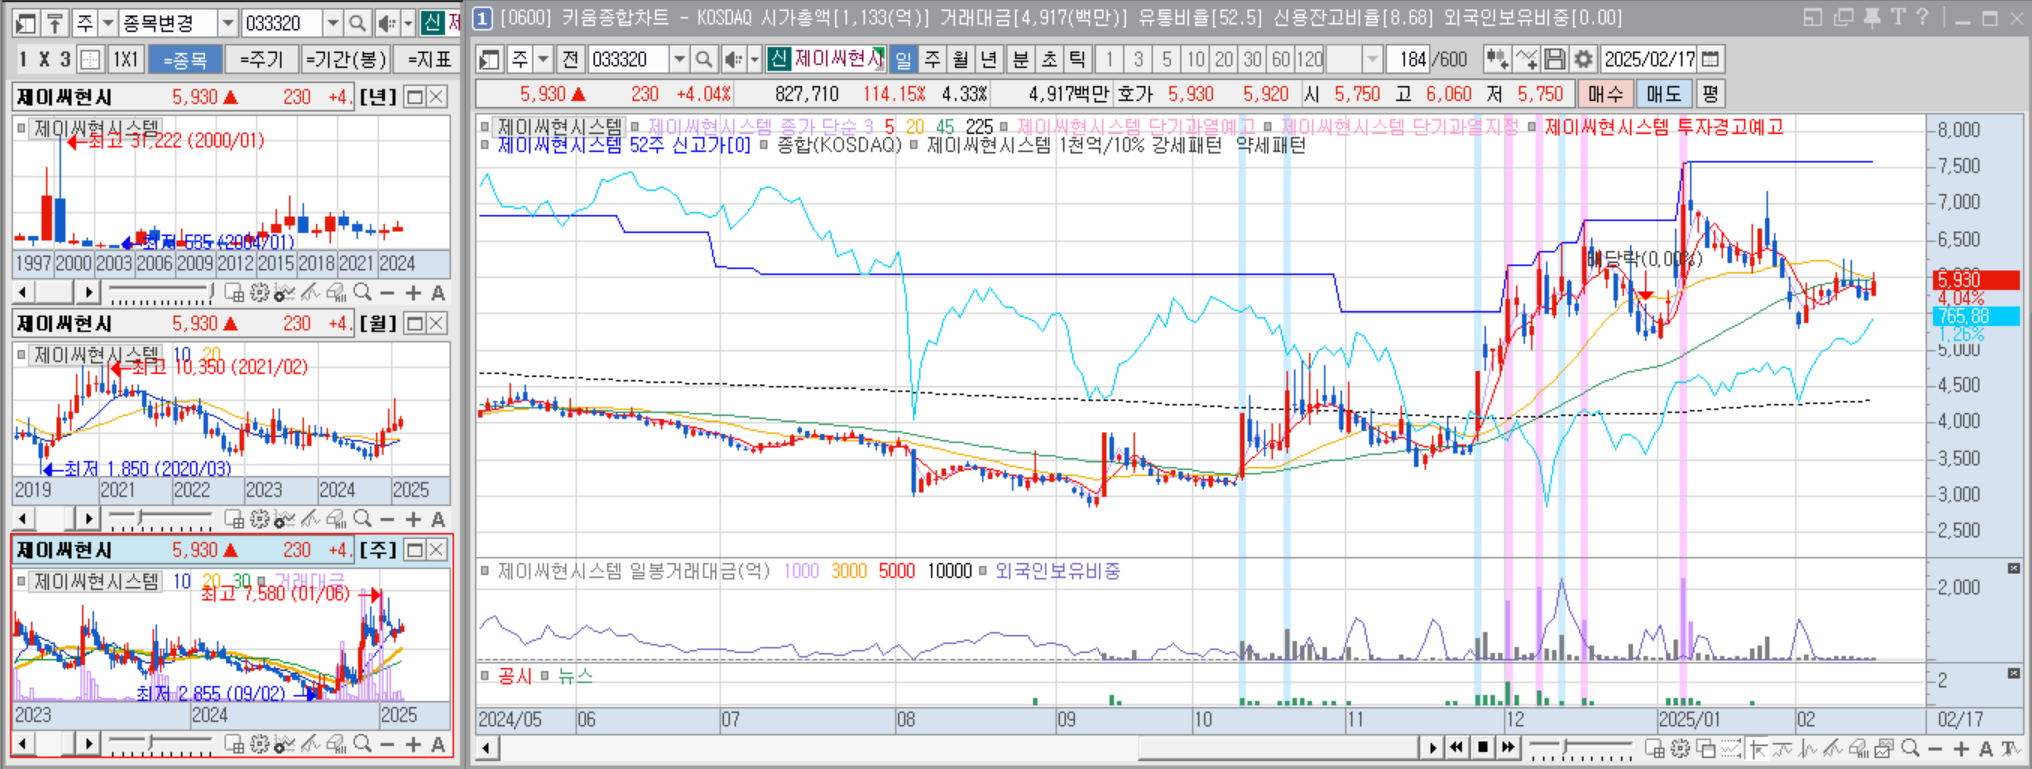
Task: Toggle the 외국인보유비중 legend marker
Action: 983,571
